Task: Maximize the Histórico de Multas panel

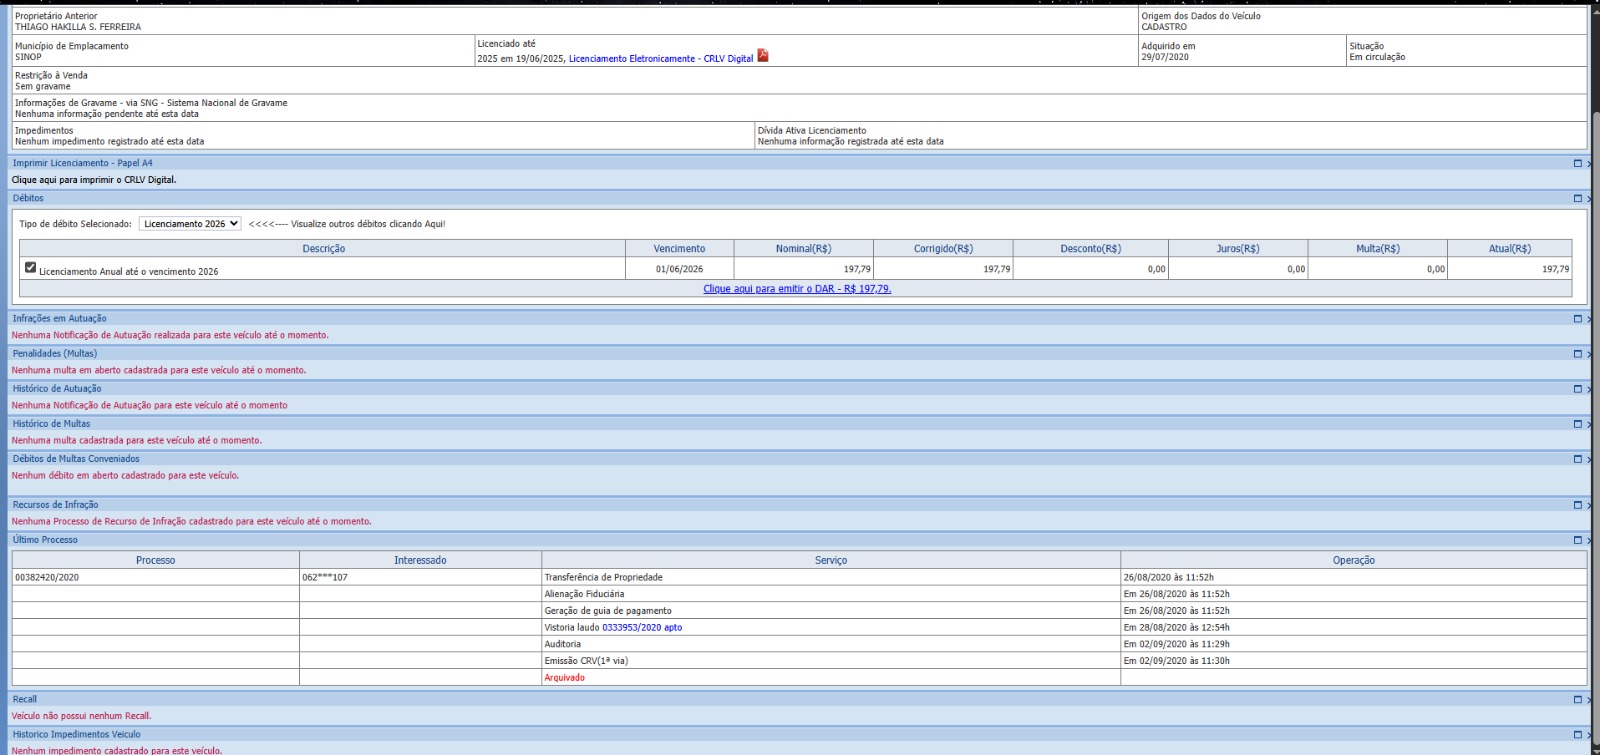Action: click(1578, 424)
